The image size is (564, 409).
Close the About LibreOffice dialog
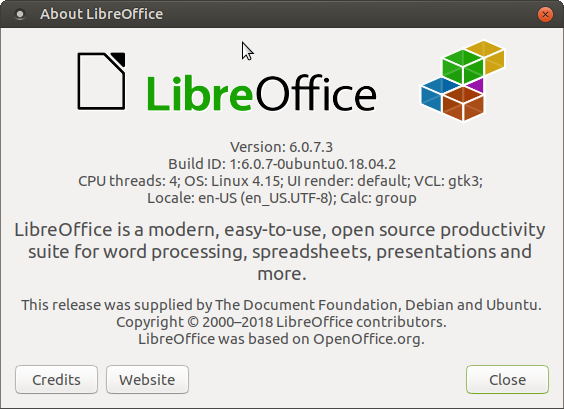point(507,380)
